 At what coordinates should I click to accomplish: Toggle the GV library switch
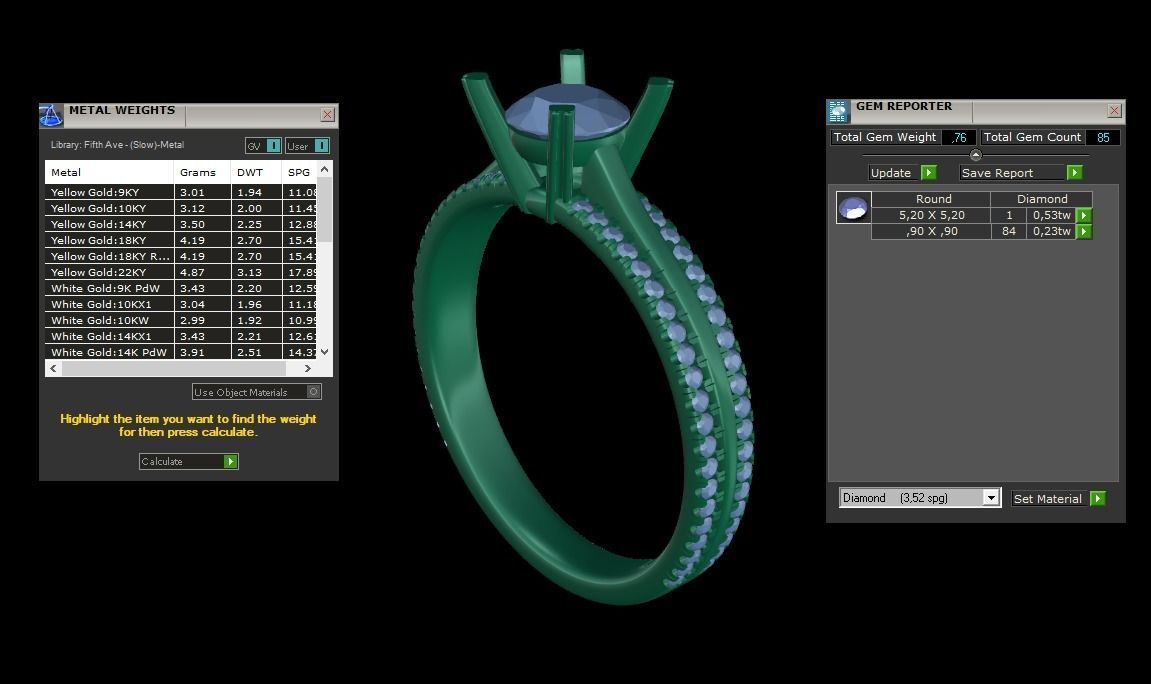point(273,145)
